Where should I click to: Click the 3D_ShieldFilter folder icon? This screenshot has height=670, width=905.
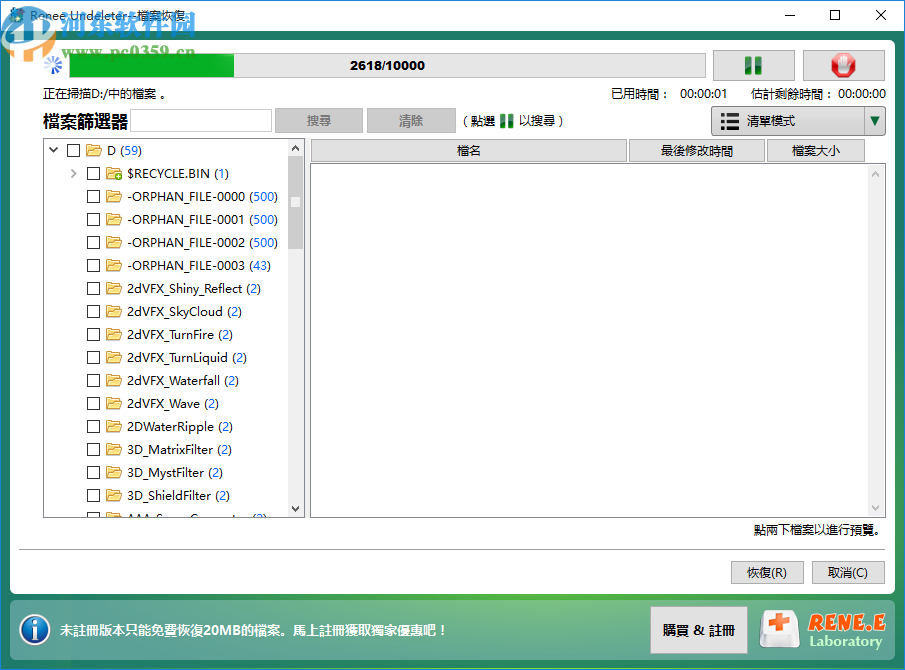[x=114, y=495]
